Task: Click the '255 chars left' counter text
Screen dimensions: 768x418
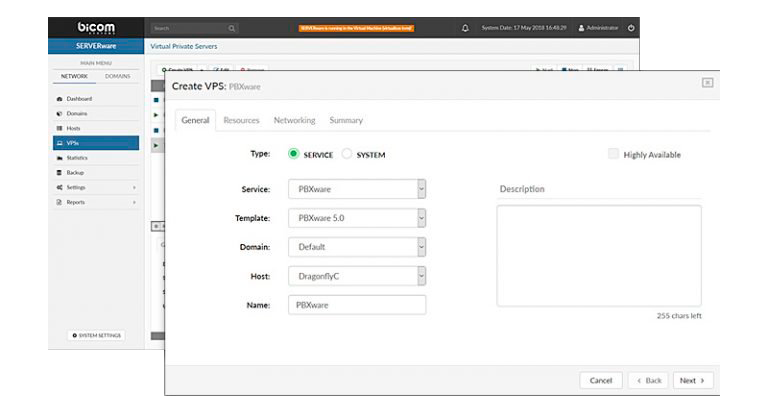Action: [x=679, y=316]
